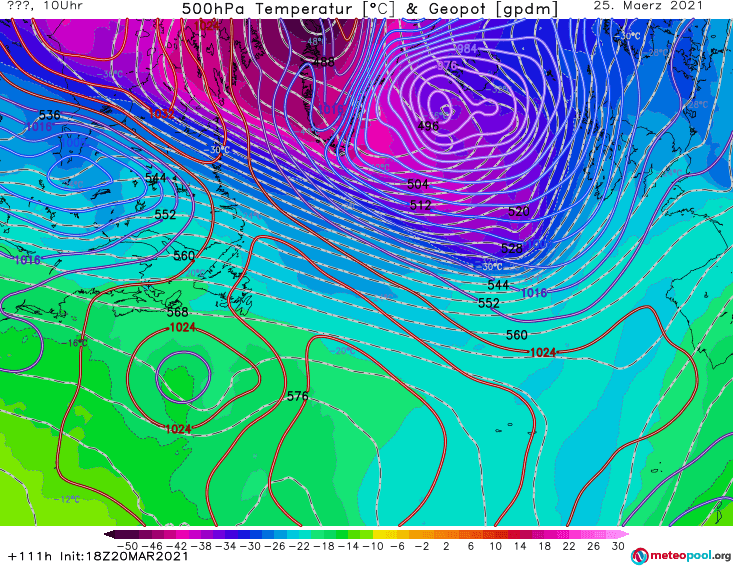Viewport: 733px width, 566px height.
Task: Click the '-12°C' temperature label
Action: 67,500
